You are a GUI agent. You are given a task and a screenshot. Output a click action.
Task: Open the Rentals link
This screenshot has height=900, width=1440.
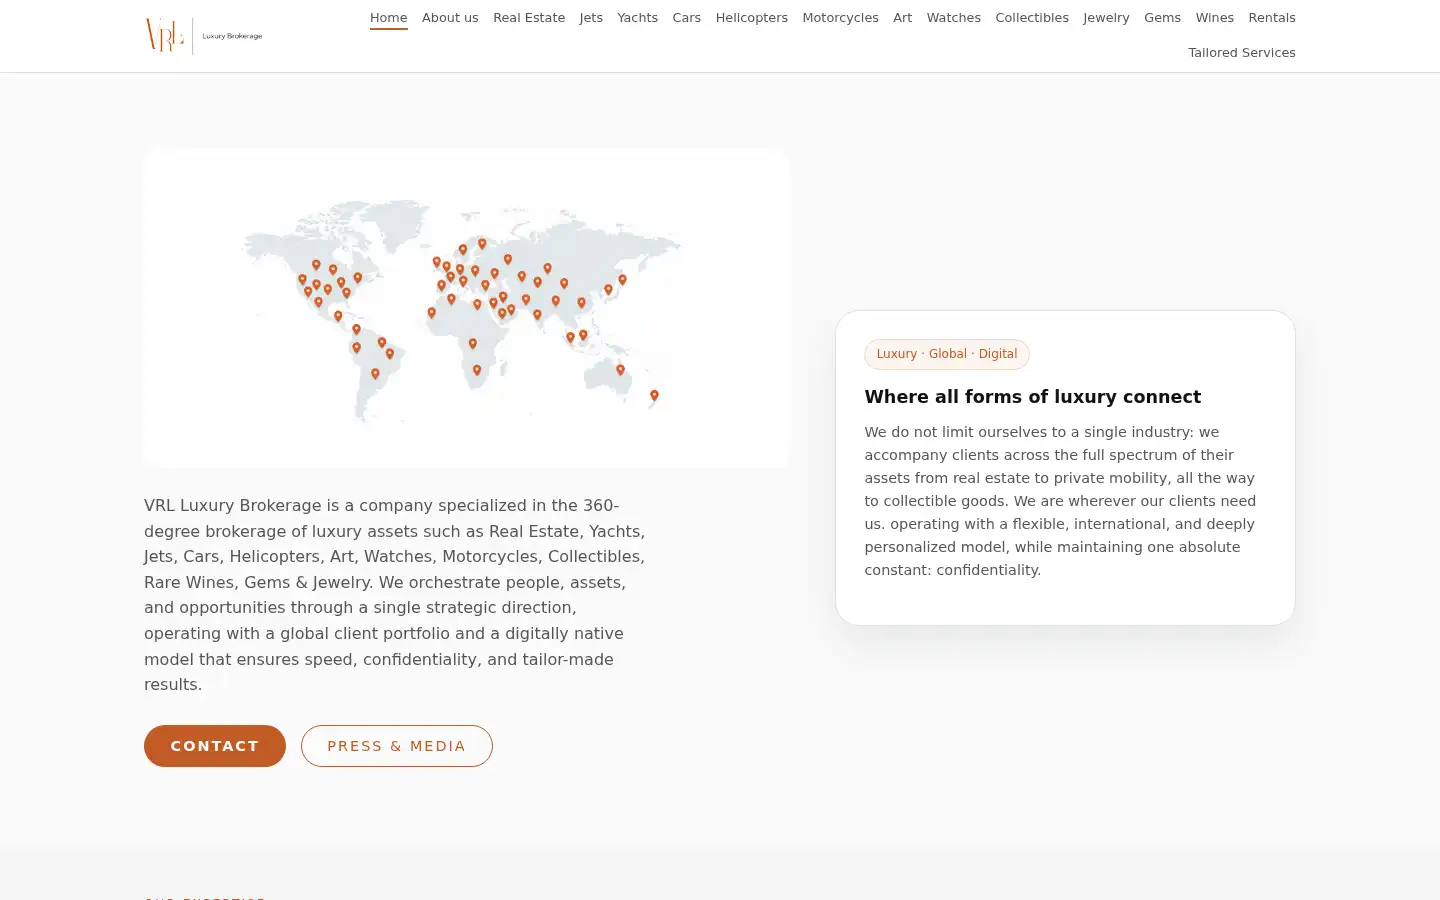click(x=1272, y=18)
